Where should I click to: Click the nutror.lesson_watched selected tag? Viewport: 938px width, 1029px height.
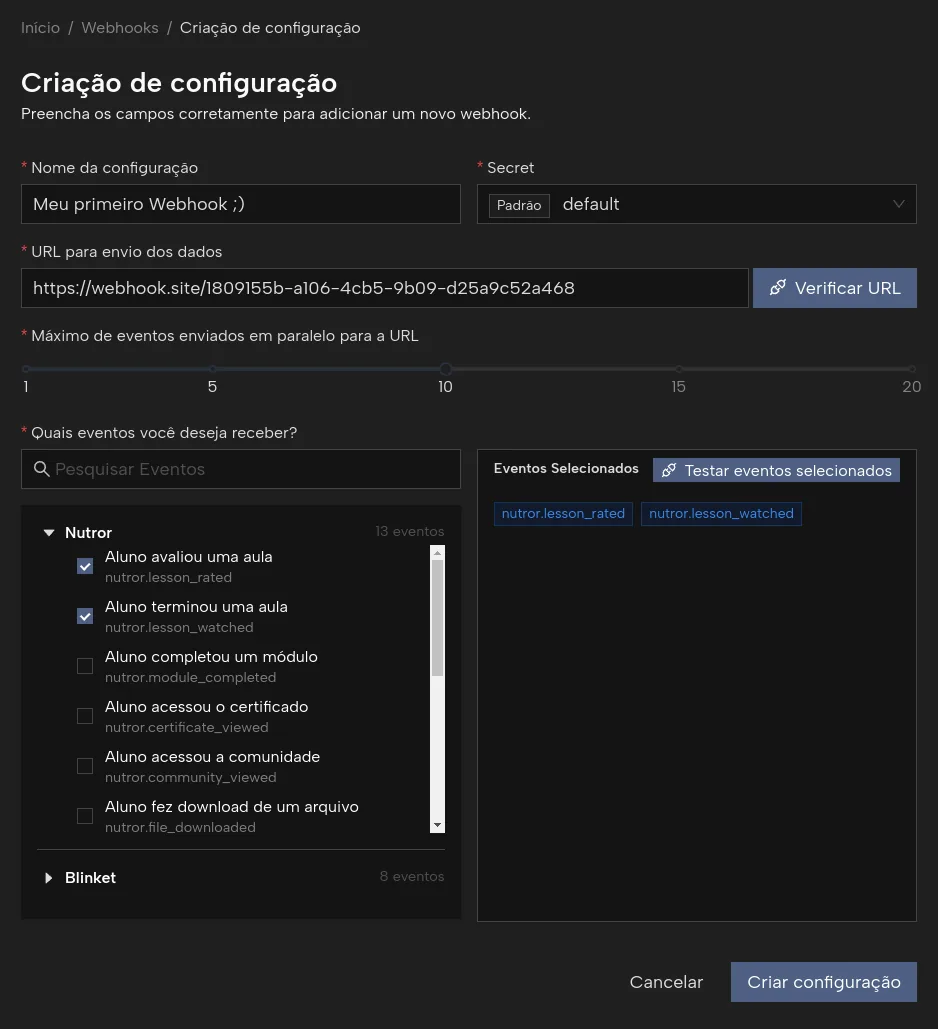pyautogui.click(x=721, y=513)
